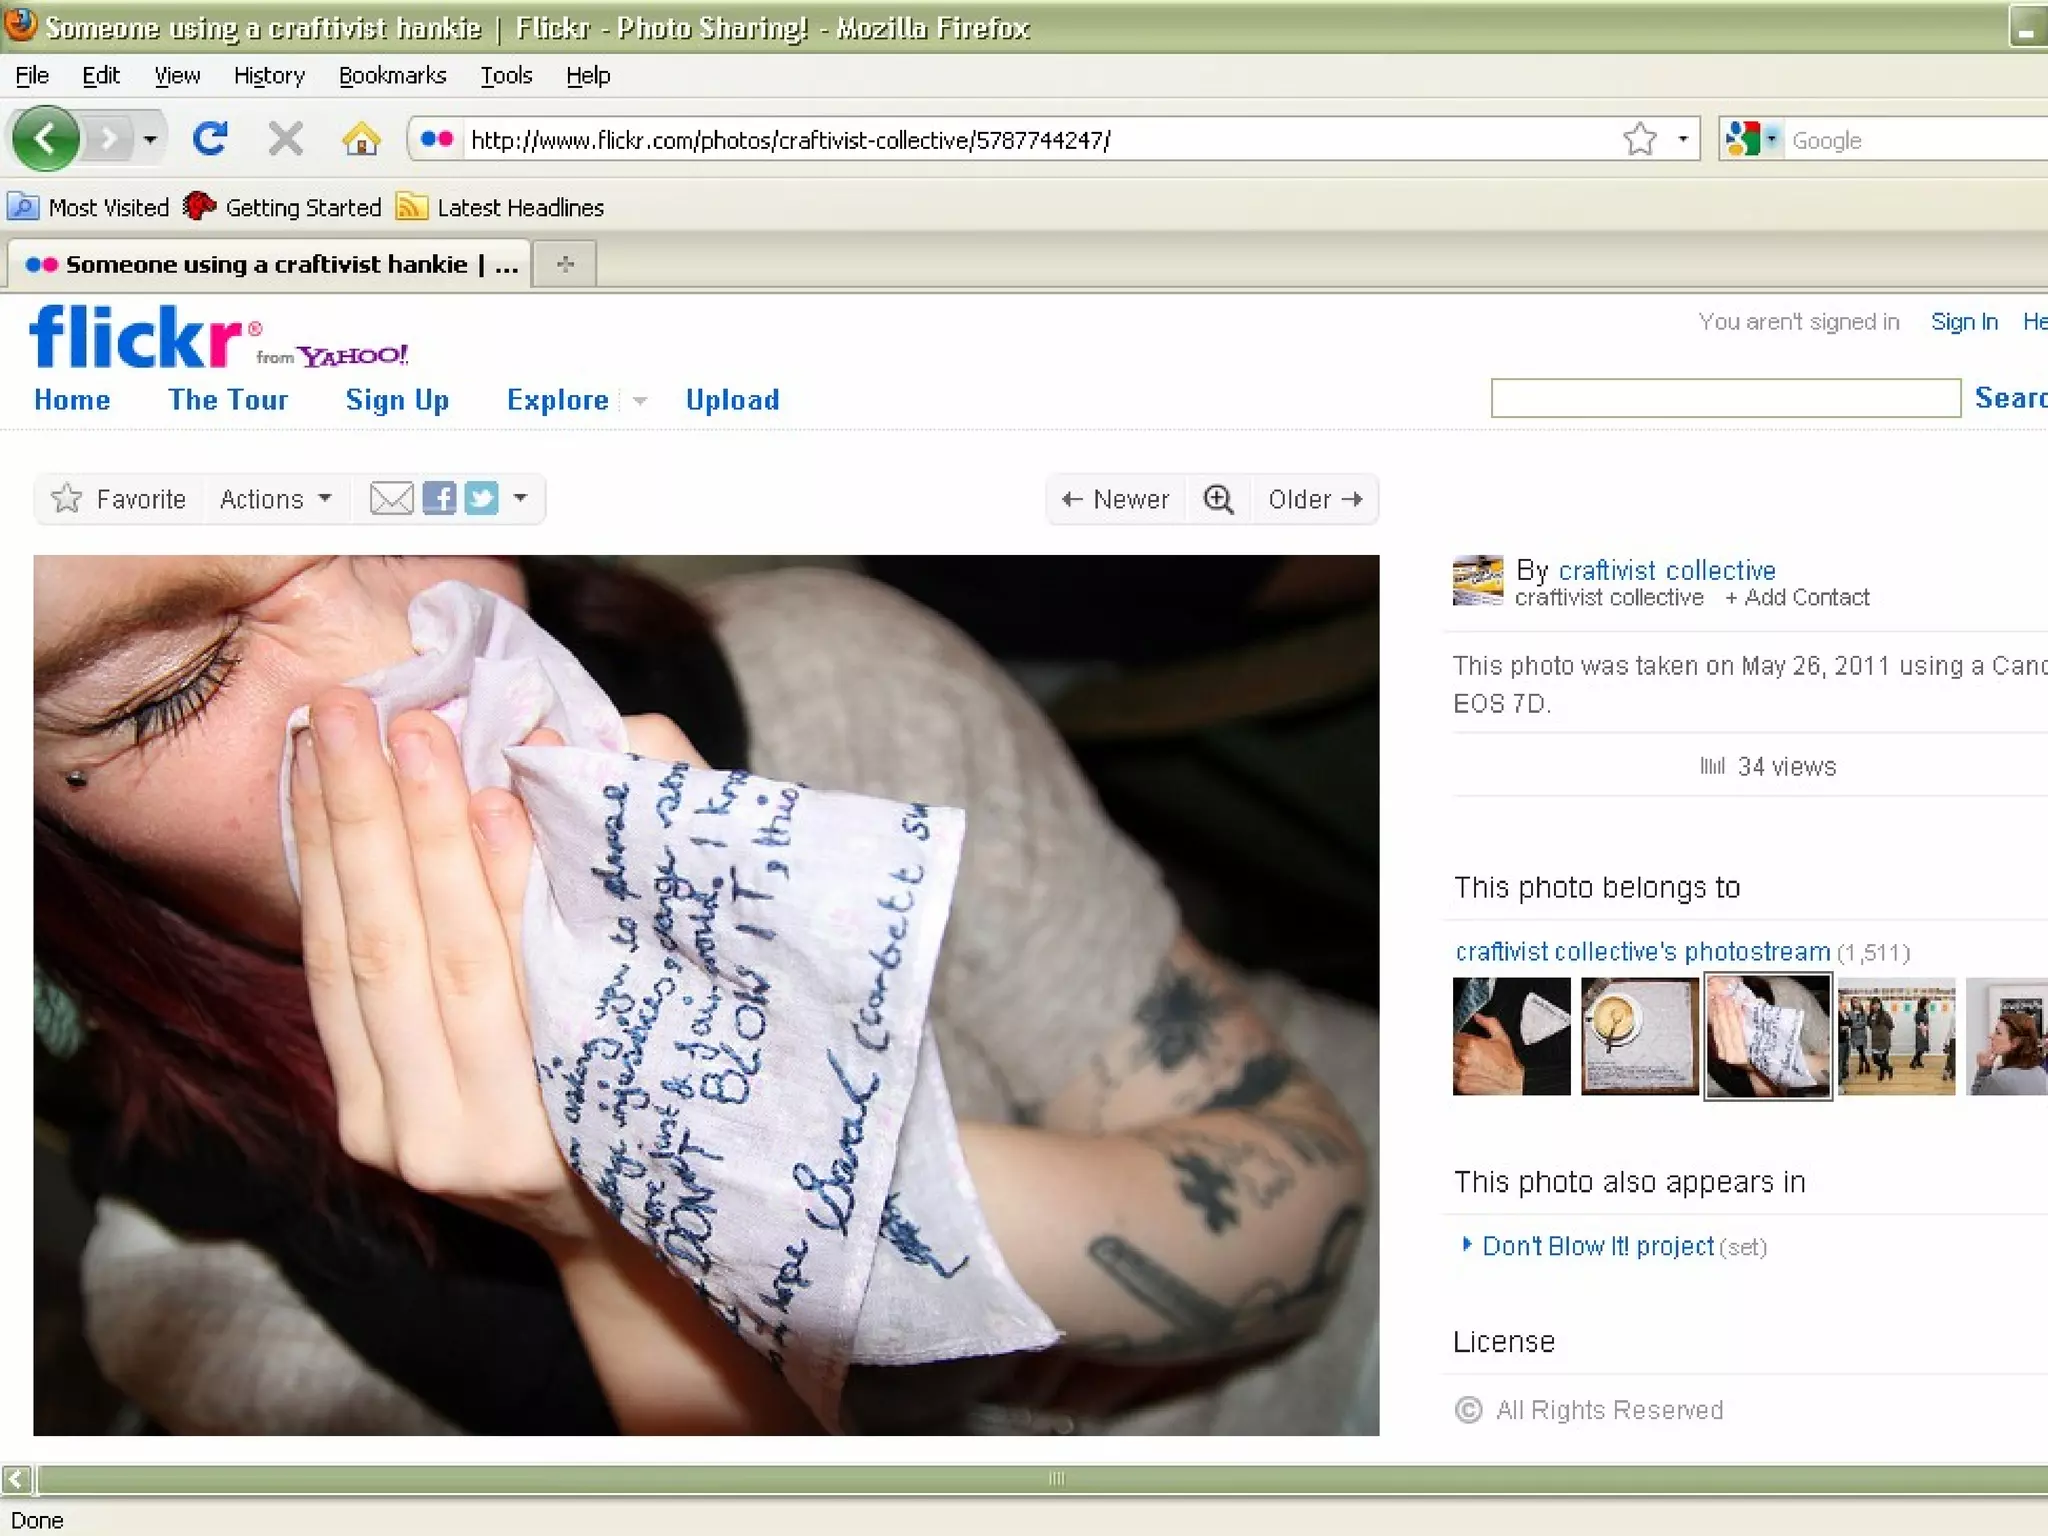
Task: Share photo via the Twitter icon
Action: pyautogui.click(x=481, y=498)
